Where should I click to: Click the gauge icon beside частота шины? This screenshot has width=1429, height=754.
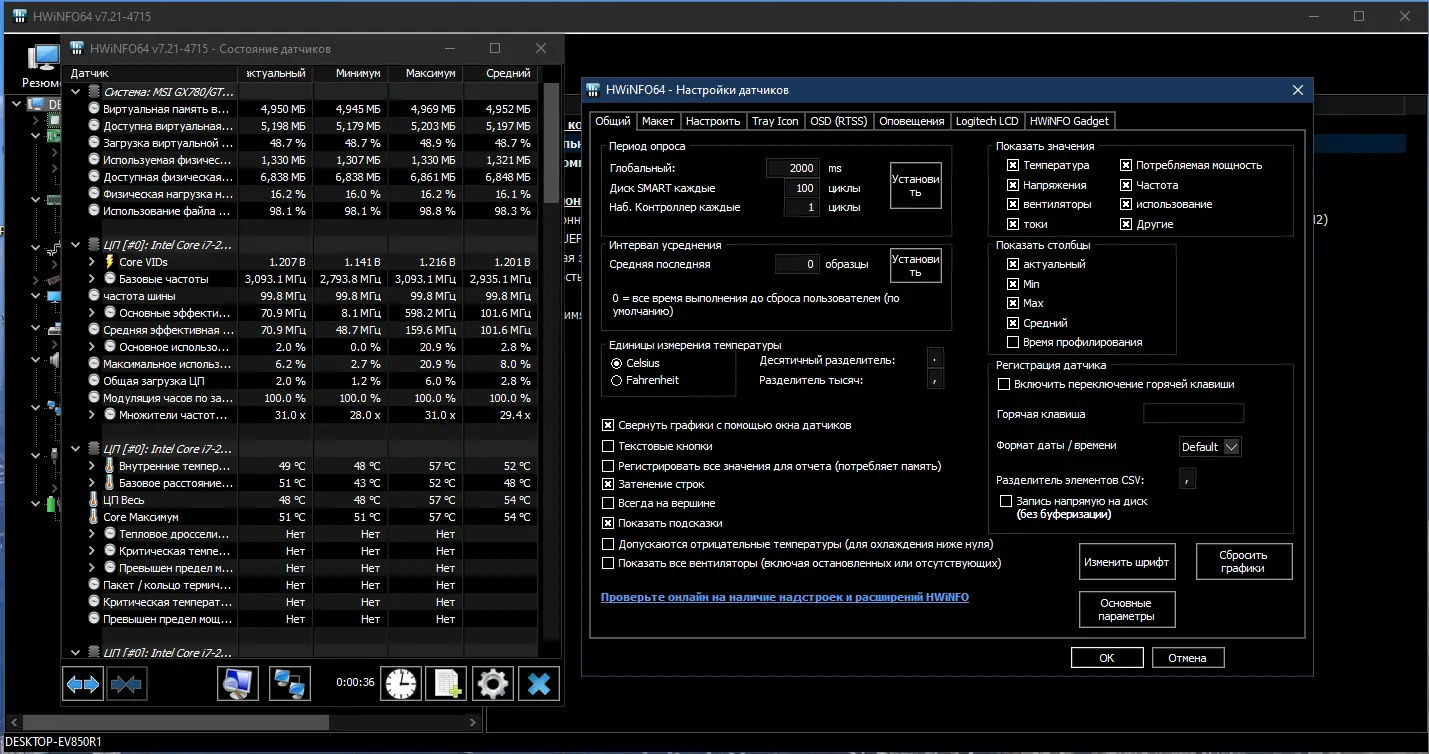tap(94, 296)
